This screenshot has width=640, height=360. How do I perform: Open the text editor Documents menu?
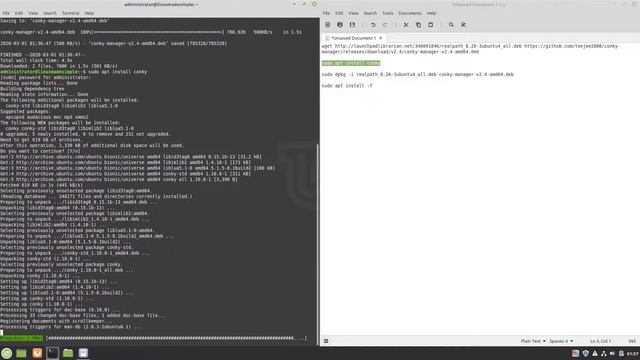coord(410,13)
